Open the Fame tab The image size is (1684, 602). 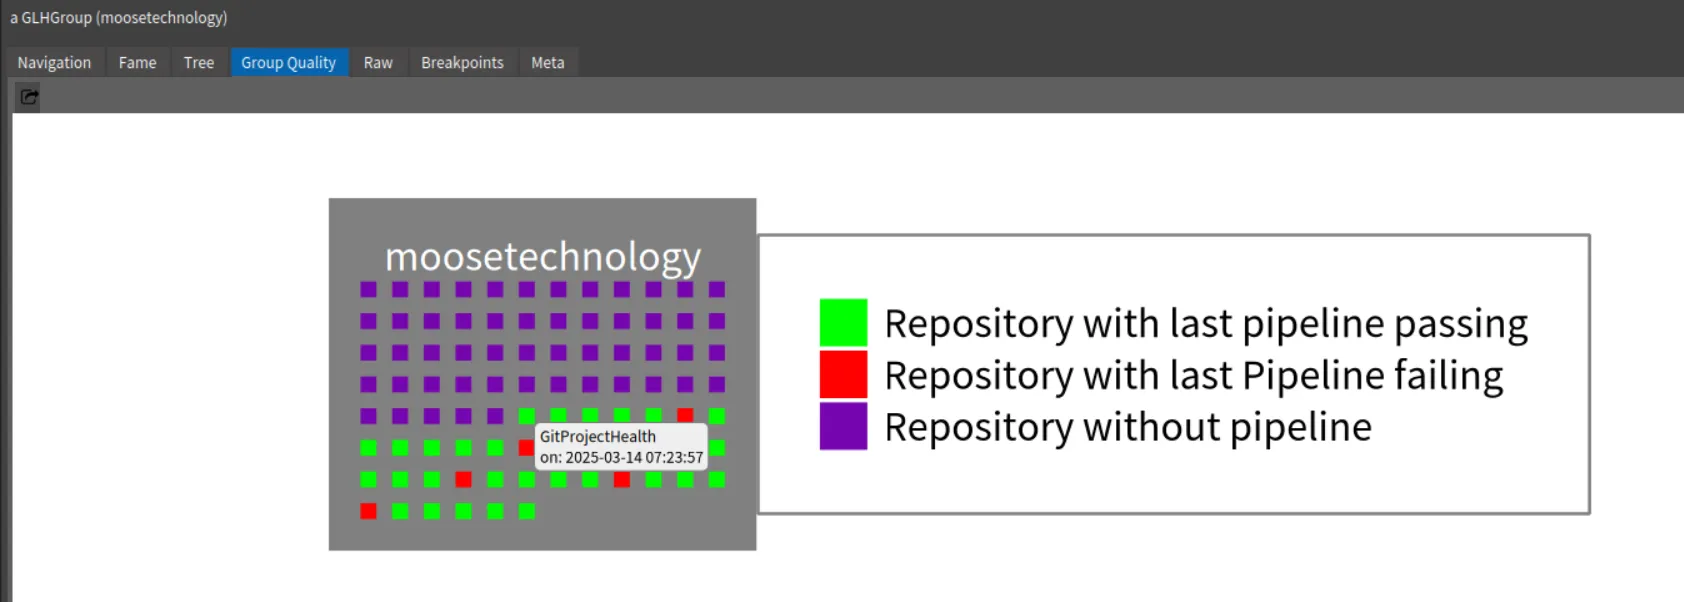tap(137, 62)
